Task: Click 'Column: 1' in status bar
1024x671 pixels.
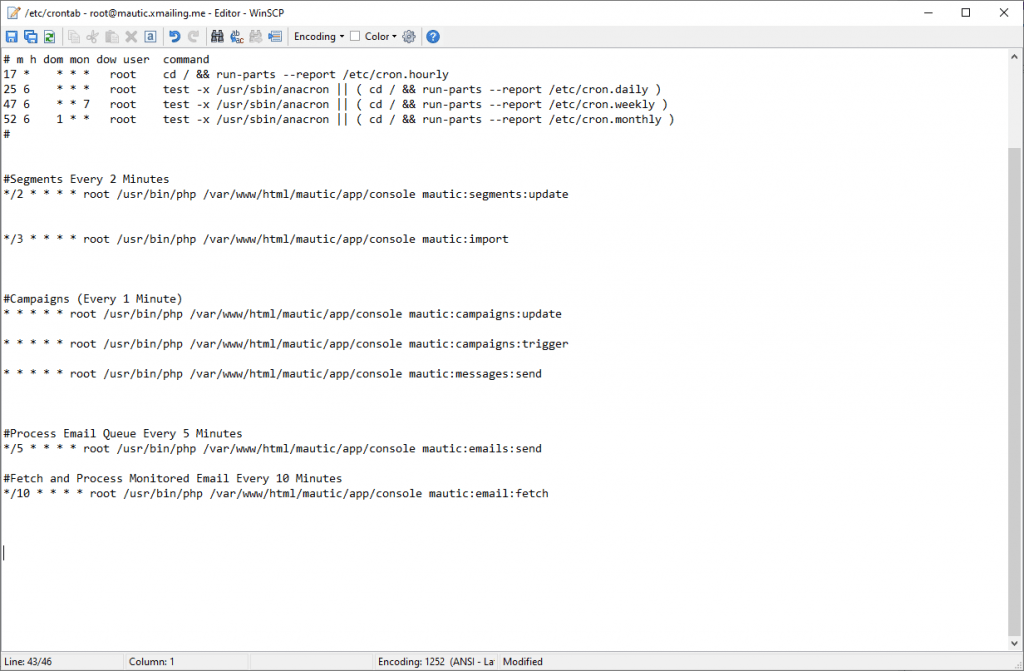Action: point(152,661)
